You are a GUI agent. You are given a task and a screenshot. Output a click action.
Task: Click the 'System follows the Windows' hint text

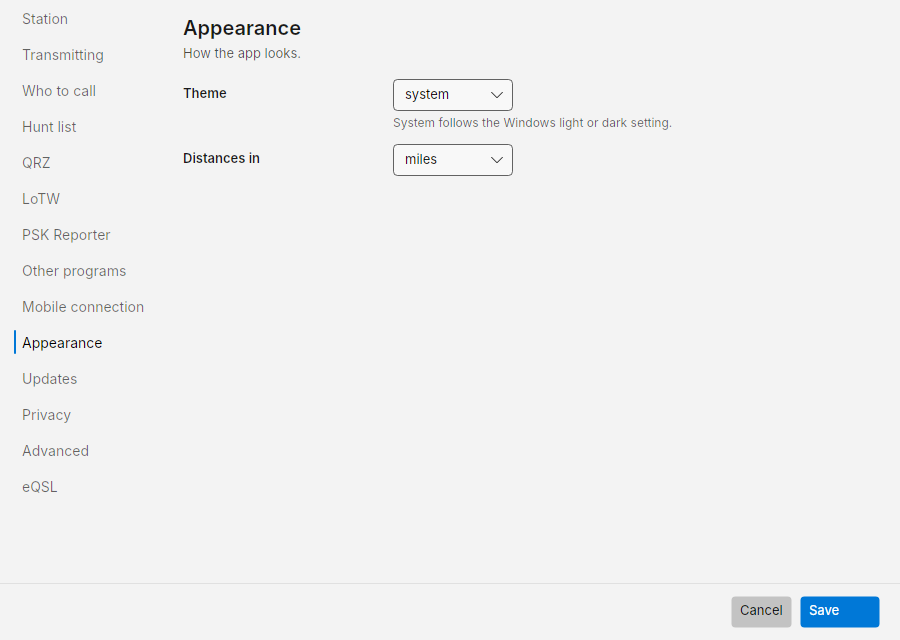pos(532,123)
